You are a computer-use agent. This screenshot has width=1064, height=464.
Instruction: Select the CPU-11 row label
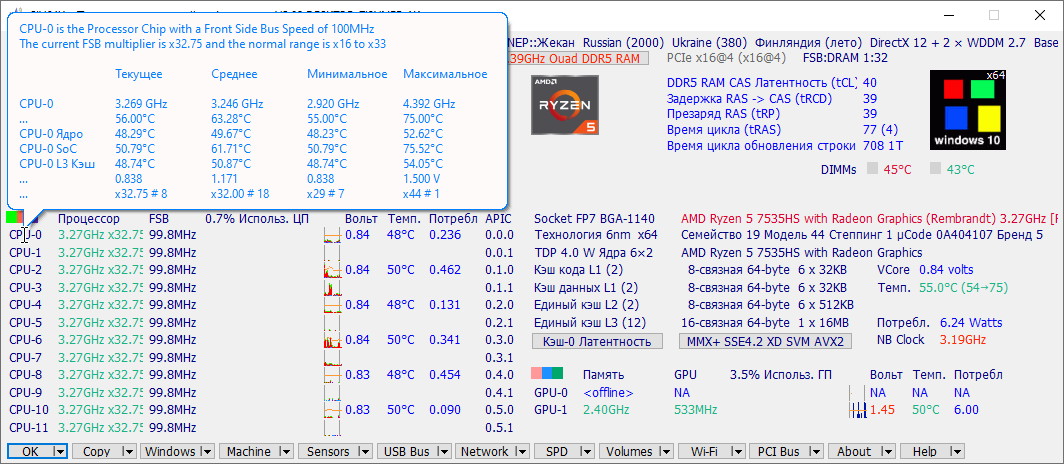pos(28,427)
